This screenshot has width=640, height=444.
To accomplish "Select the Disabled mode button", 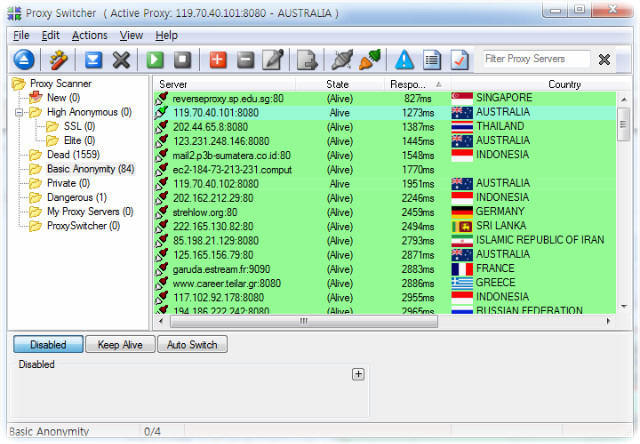I will (x=48, y=344).
